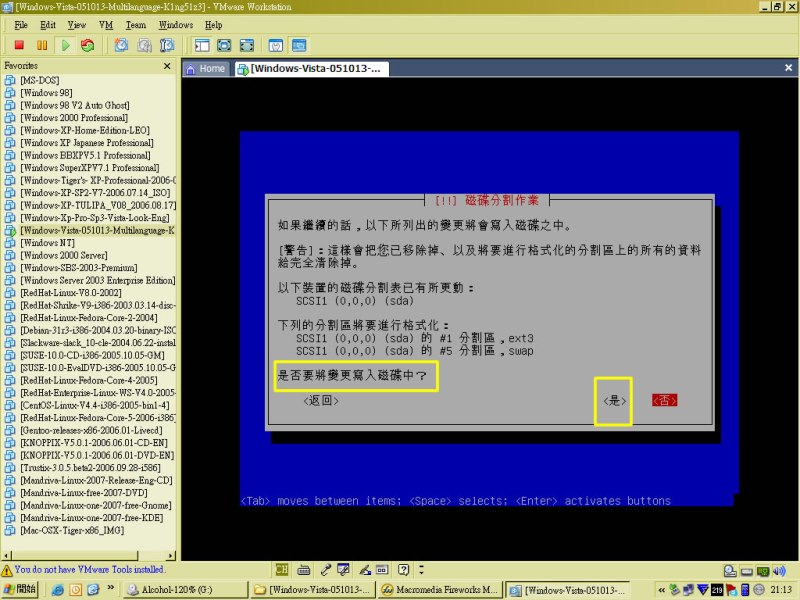
Task: Click the sound device status bar icon
Action: click(x=779, y=571)
